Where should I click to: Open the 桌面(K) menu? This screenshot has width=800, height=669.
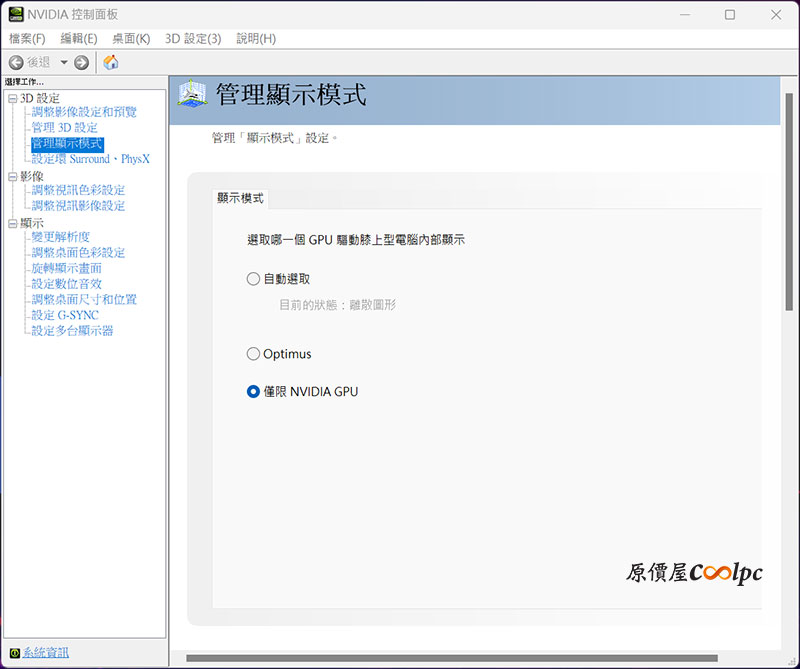coord(131,39)
